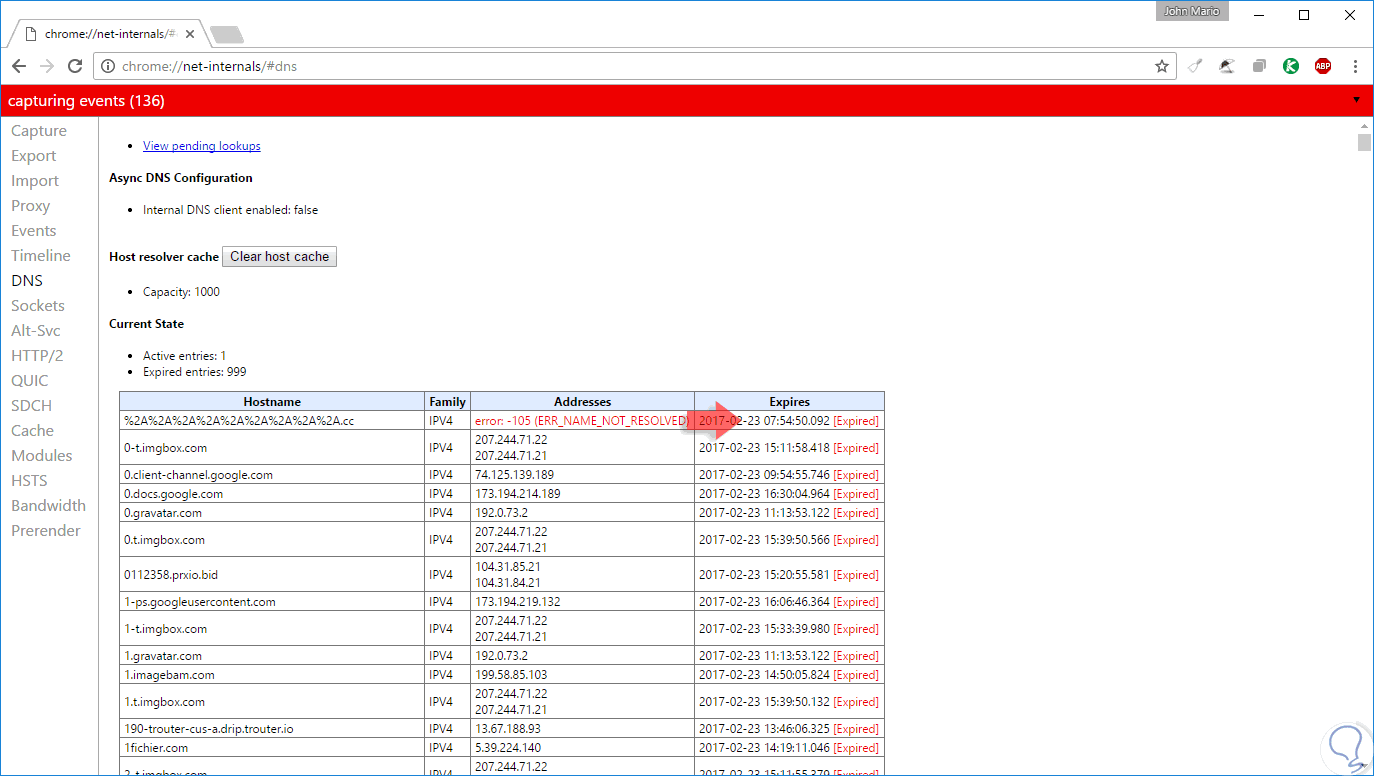Viewport: 1374px width, 776px height.
Task: Open the HTTP/2 section
Action: click(x=37, y=356)
